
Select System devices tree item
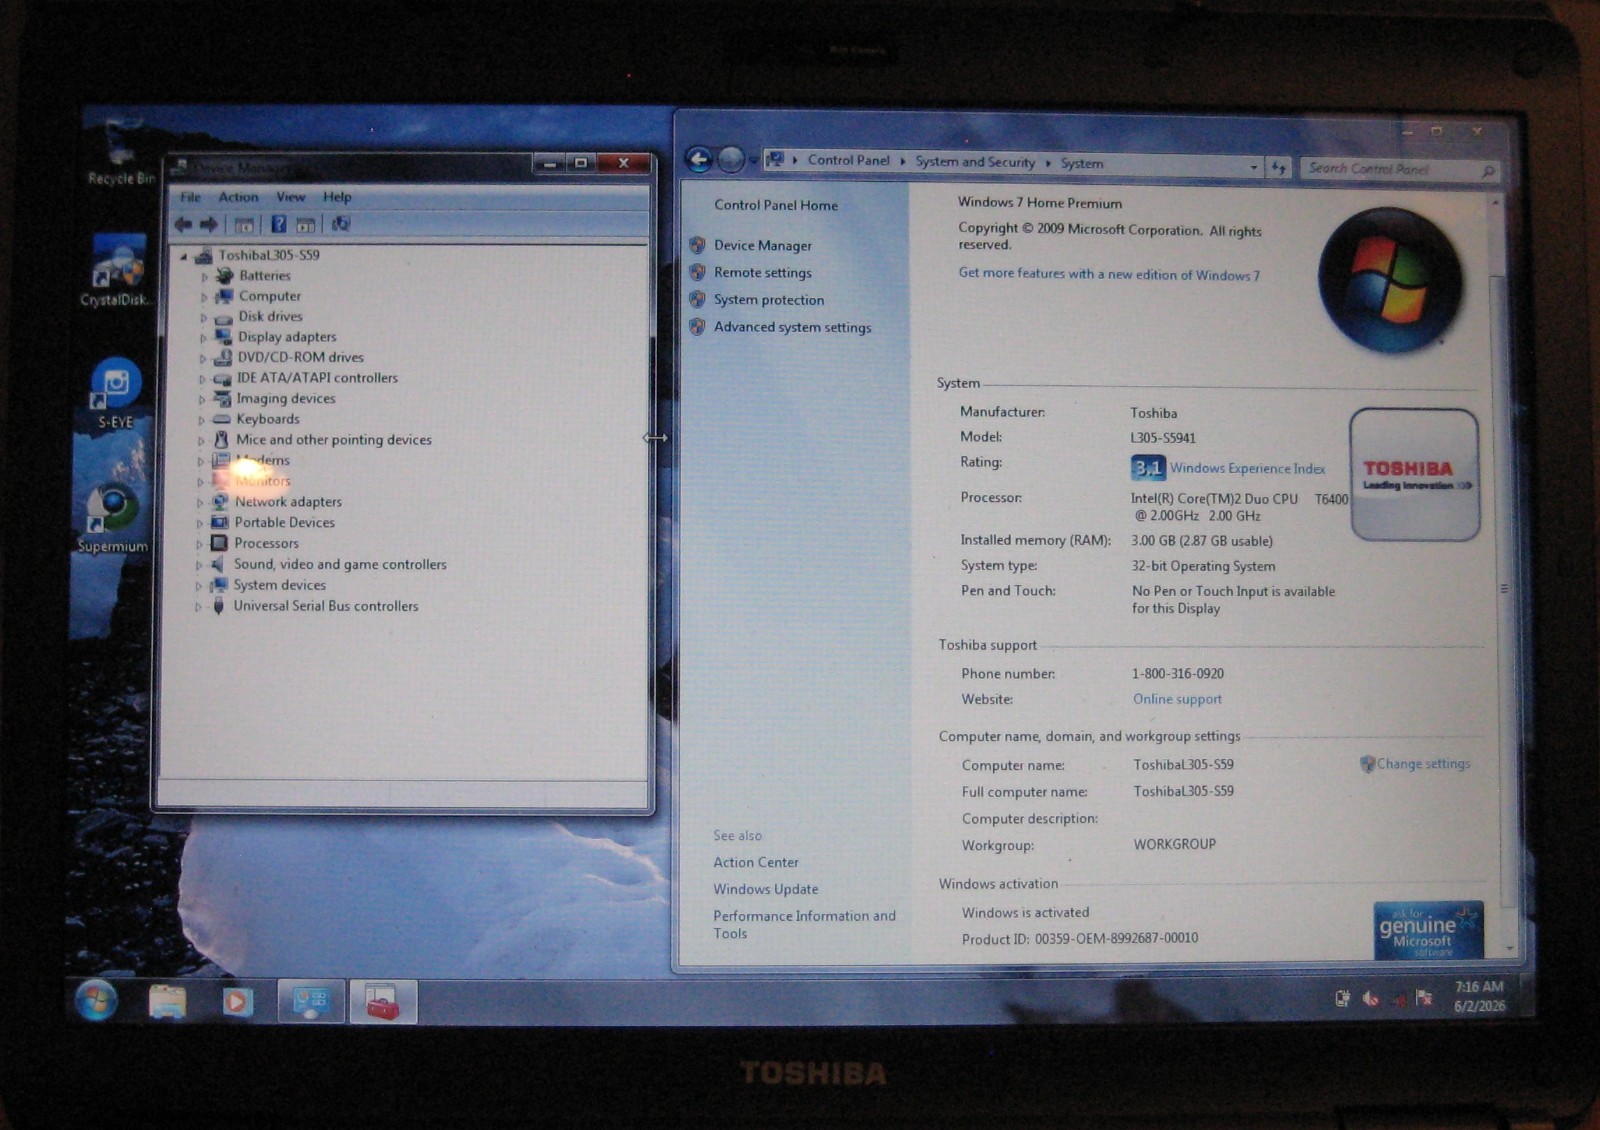click(280, 585)
